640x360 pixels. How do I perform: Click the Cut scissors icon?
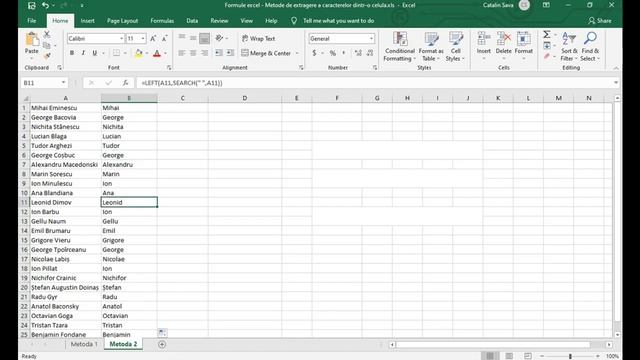47,34
